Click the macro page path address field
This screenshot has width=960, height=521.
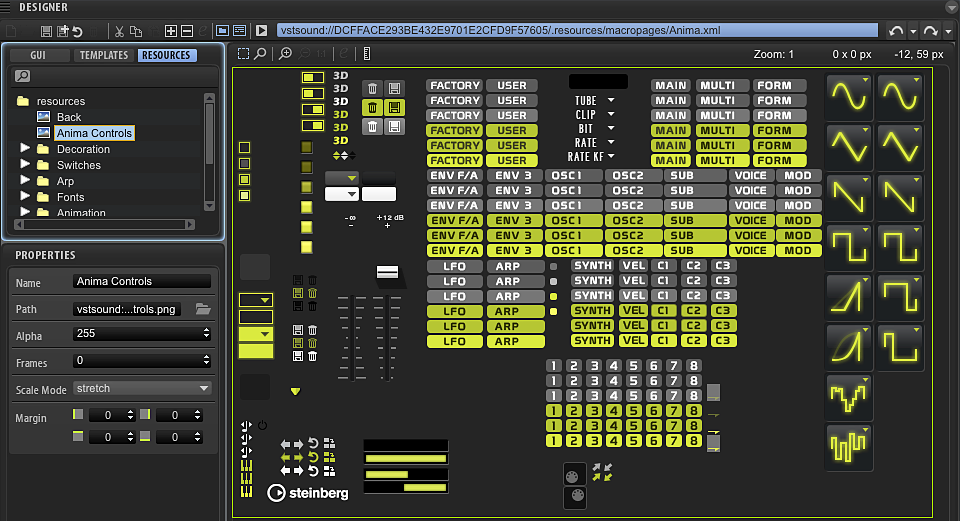click(577, 30)
